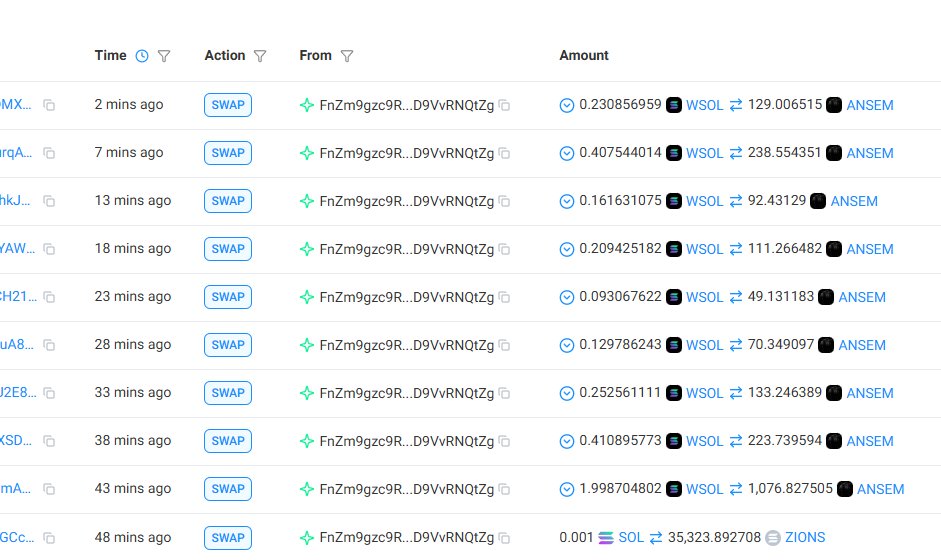Copy From address in 23 mins ago row
Image resolution: width=941 pixels, height=560 pixels.
point(505,297)
